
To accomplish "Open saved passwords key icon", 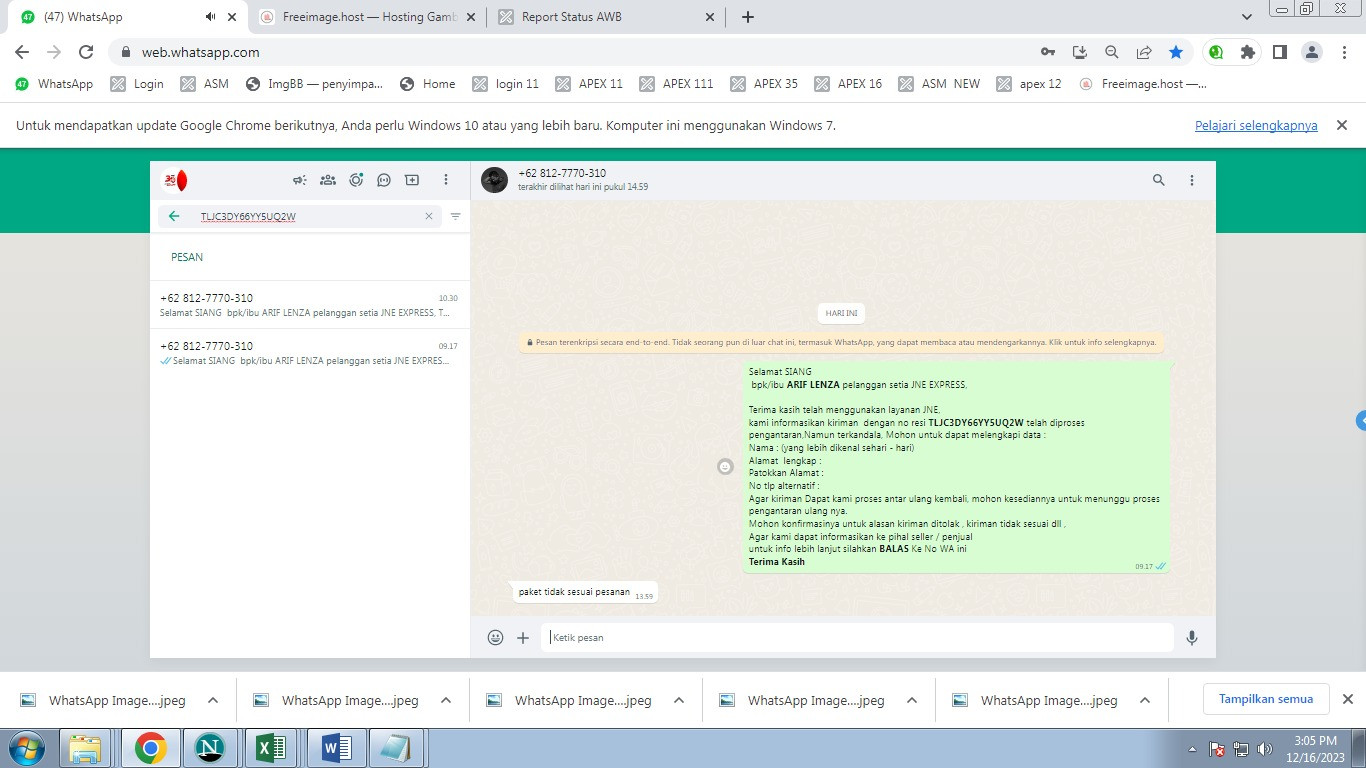I will click(x=1048, y=52).
